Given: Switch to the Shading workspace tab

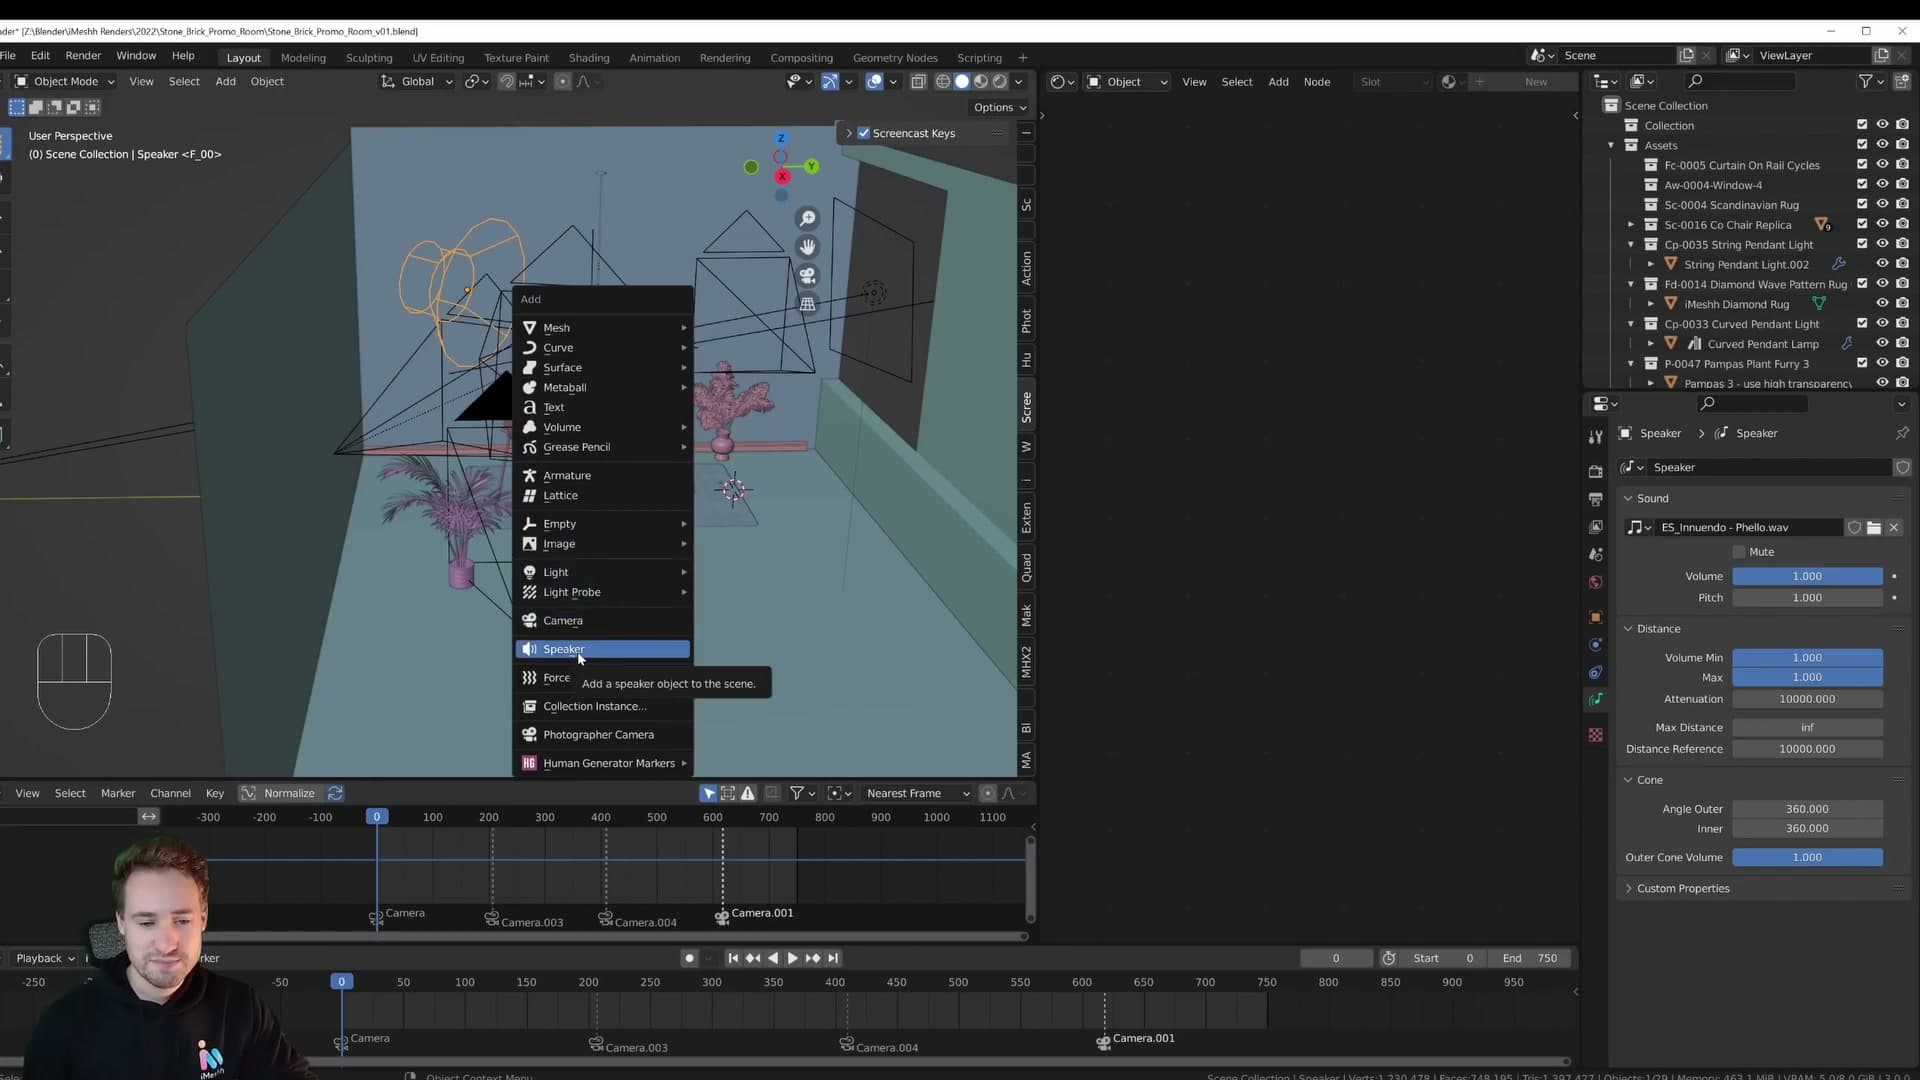Looking at the screenshot, I should 589,58.
